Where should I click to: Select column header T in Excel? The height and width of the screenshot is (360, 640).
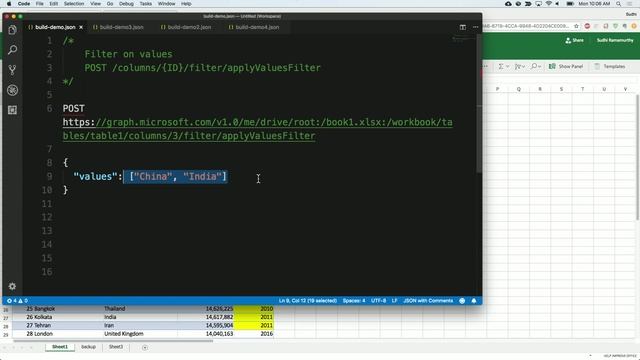pyautogui.click(x=582, y=89)
